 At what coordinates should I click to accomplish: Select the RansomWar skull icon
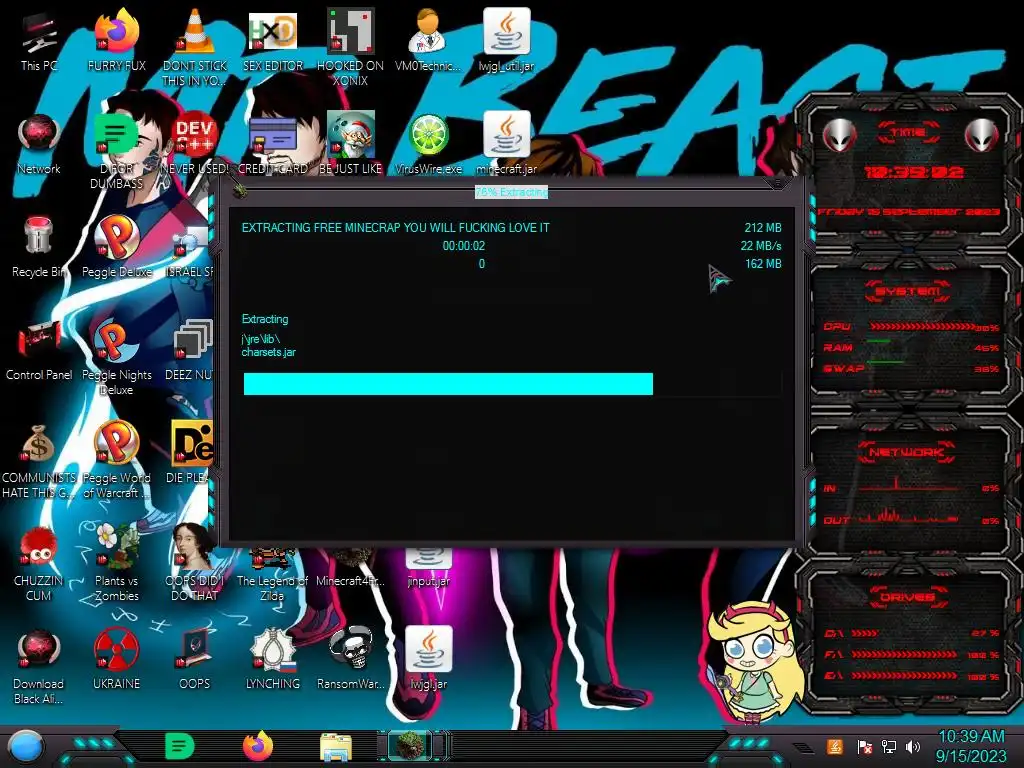pos(350,660)
